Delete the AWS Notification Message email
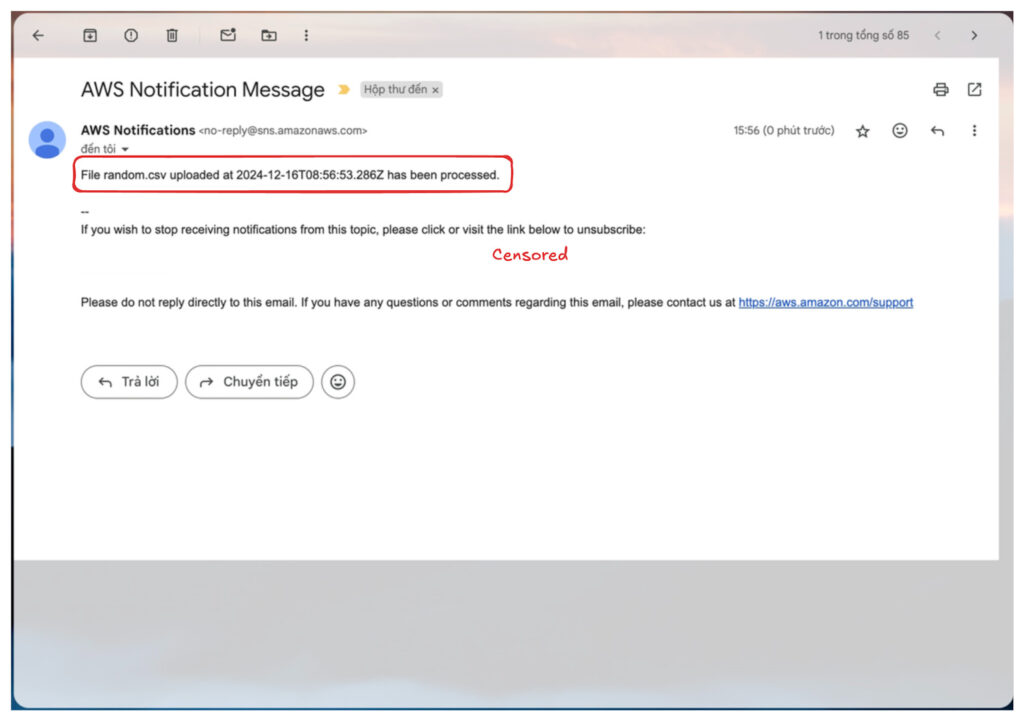The height and width of the screenshot is (721, 1024). coord(172,35)
